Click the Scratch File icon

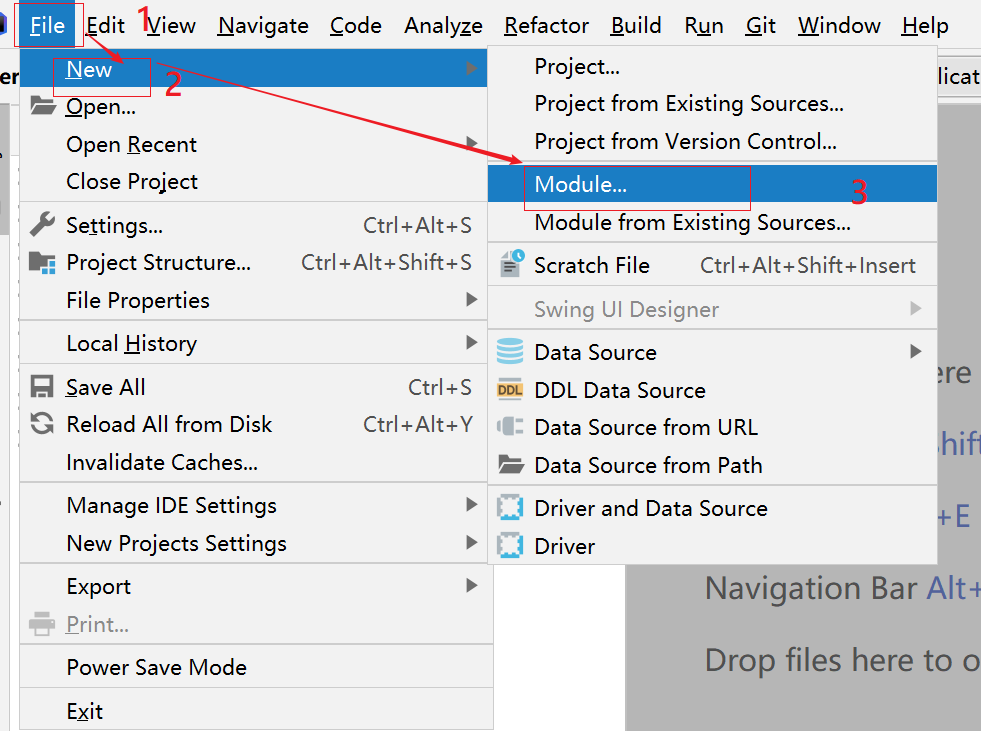coord(512,263)
